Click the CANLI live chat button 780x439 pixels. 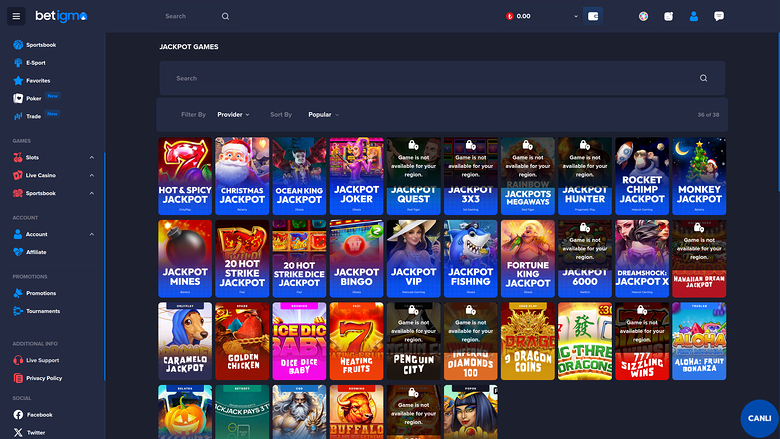point(760,419)
